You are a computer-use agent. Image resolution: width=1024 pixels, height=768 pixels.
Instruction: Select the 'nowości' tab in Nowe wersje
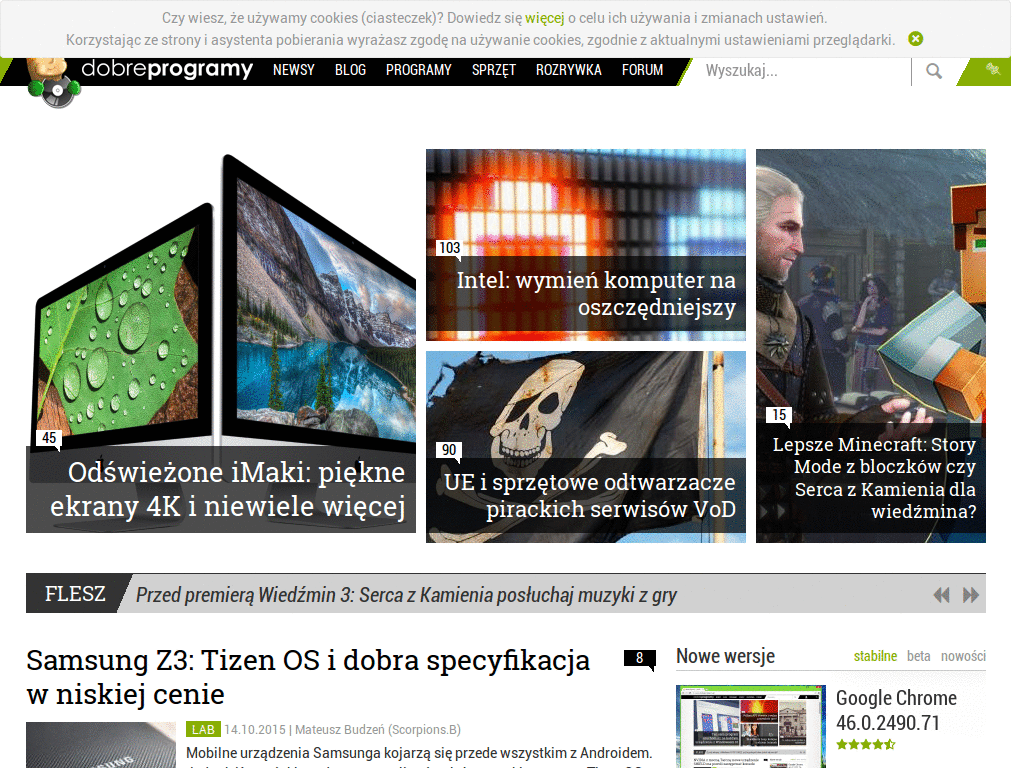coord(963,656)
